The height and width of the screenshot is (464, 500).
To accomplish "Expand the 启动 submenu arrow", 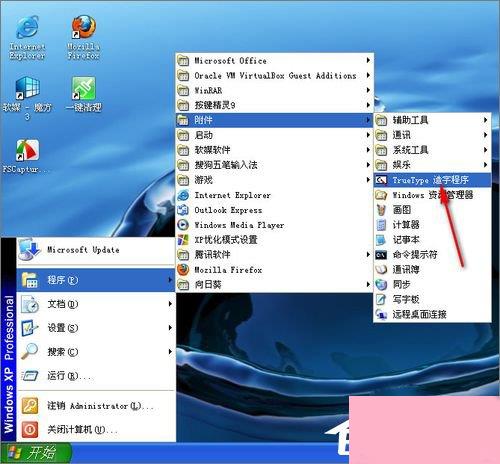I will pos(368,135).
